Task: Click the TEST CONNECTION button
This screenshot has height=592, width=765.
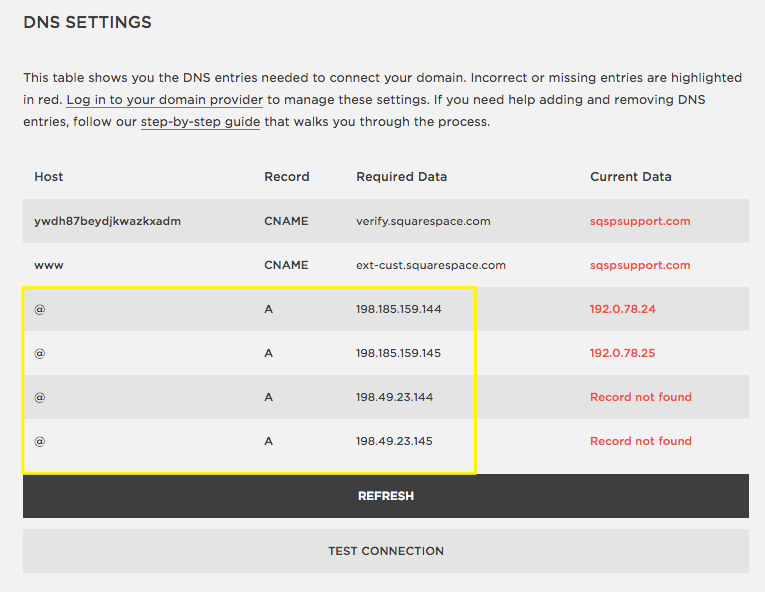Action: click(385, 551)
